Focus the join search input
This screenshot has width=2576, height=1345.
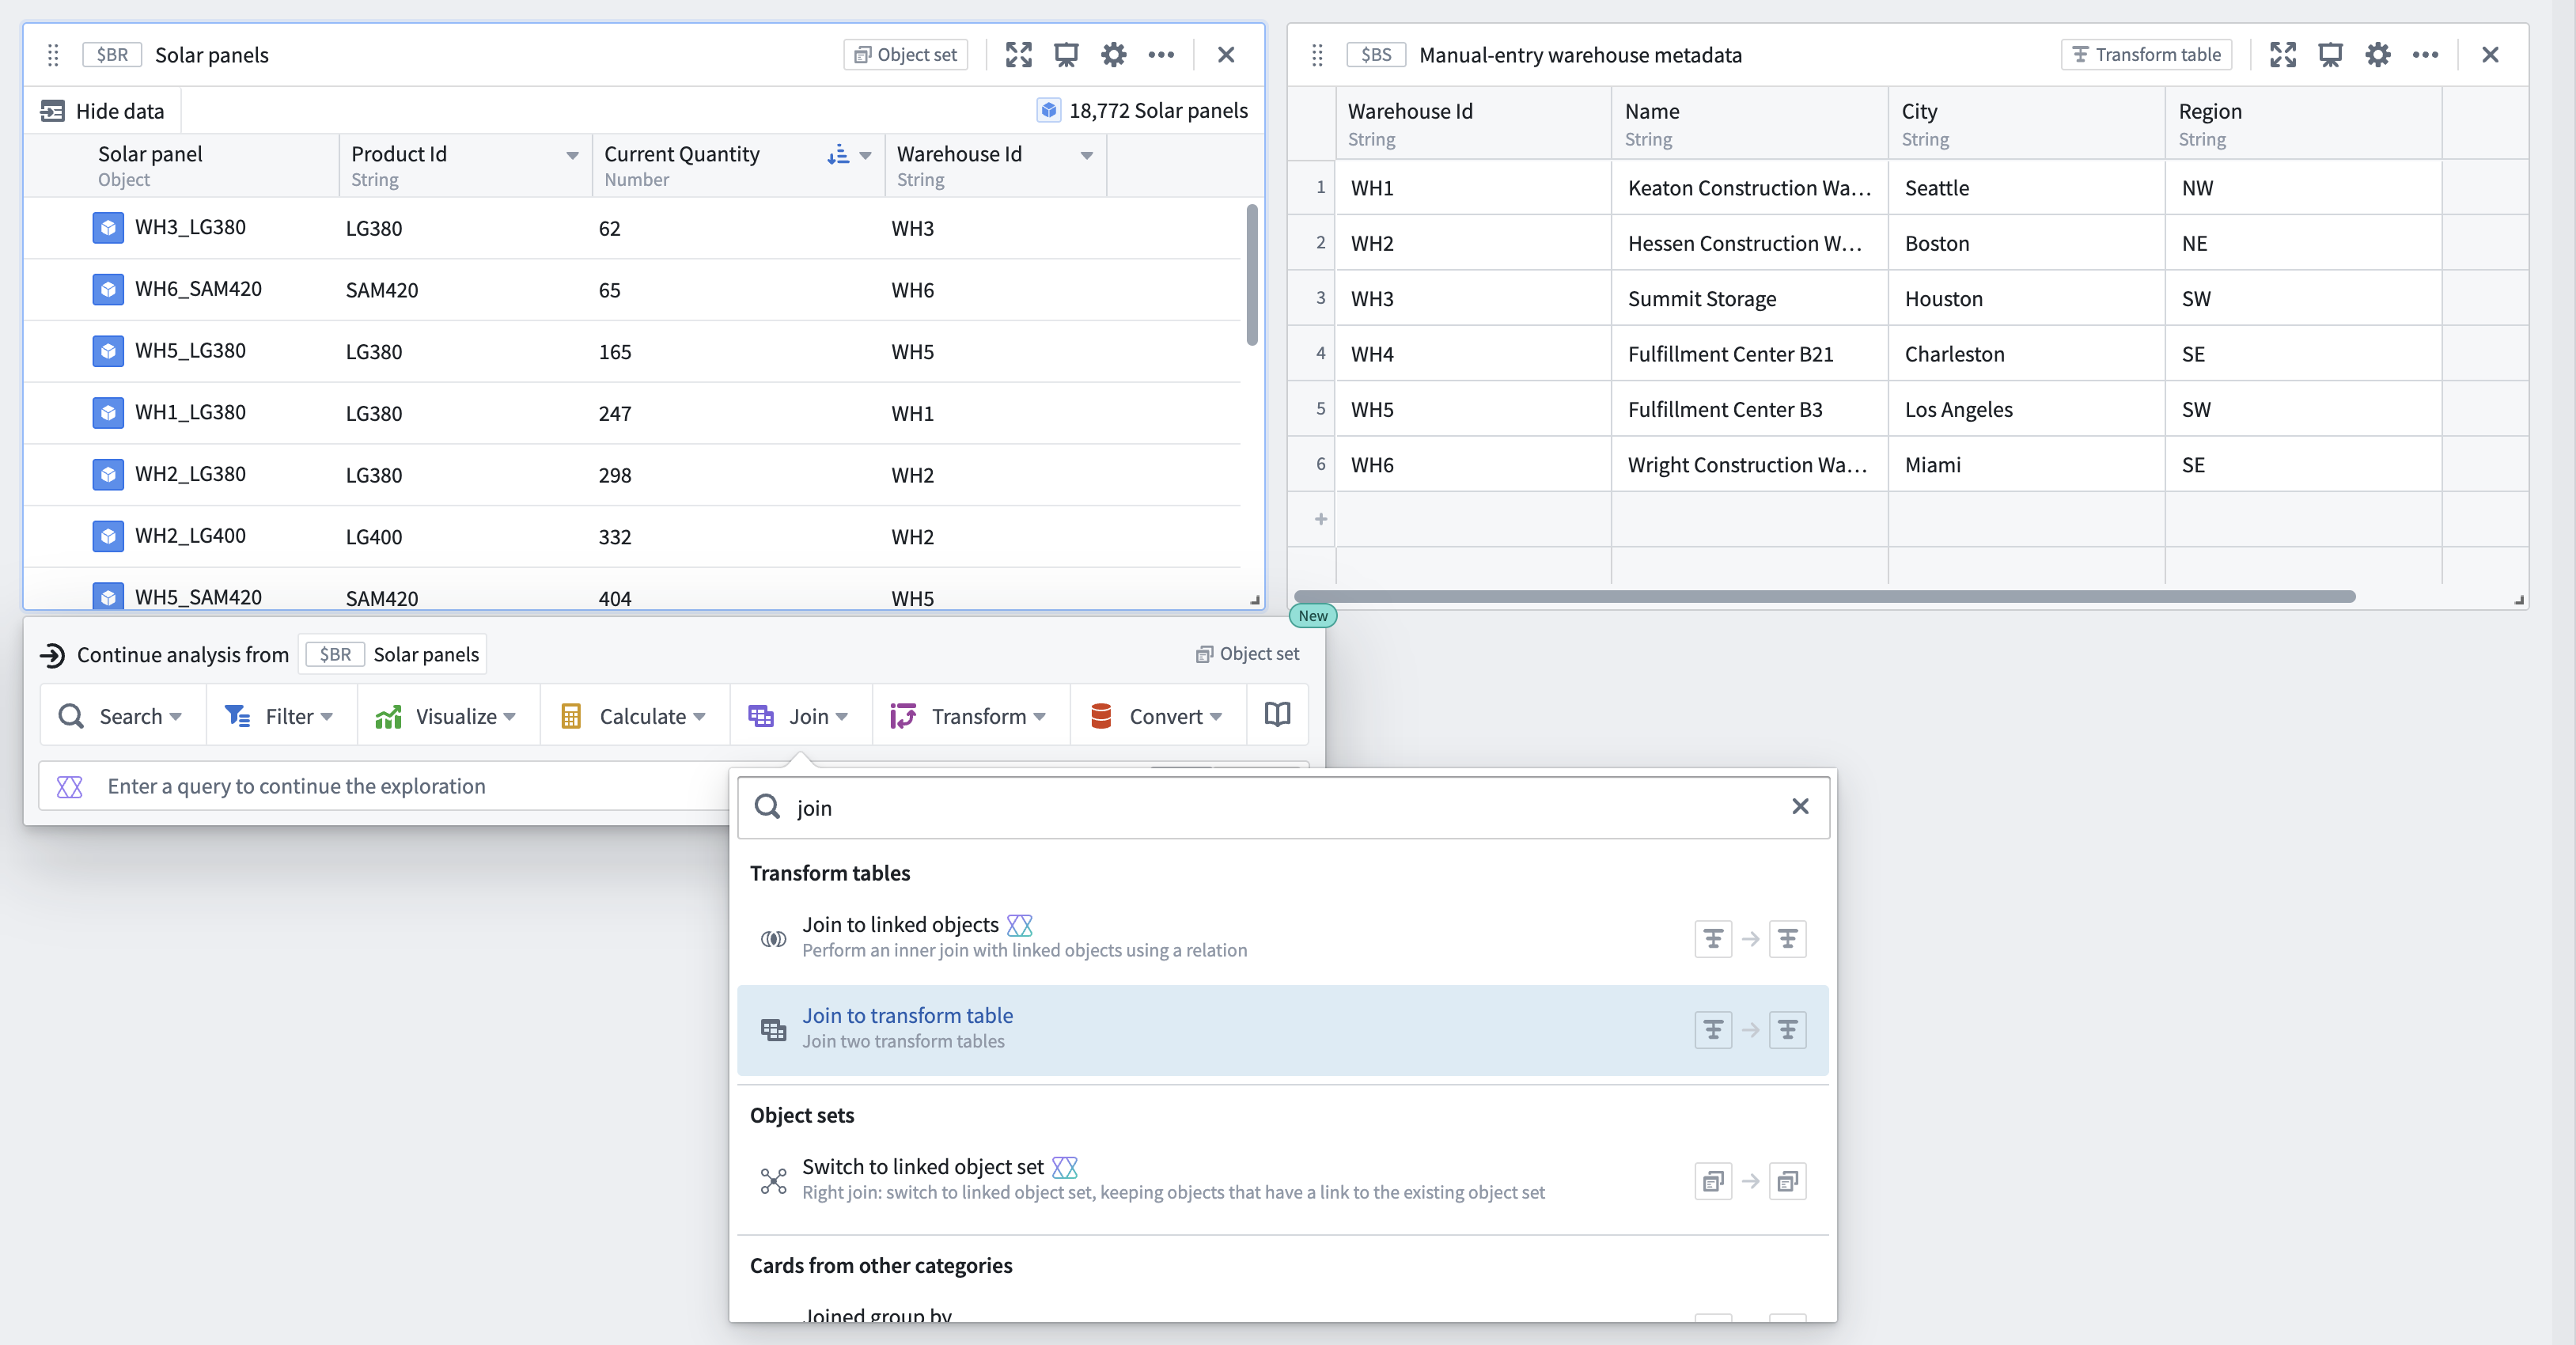coord(1283,807)
